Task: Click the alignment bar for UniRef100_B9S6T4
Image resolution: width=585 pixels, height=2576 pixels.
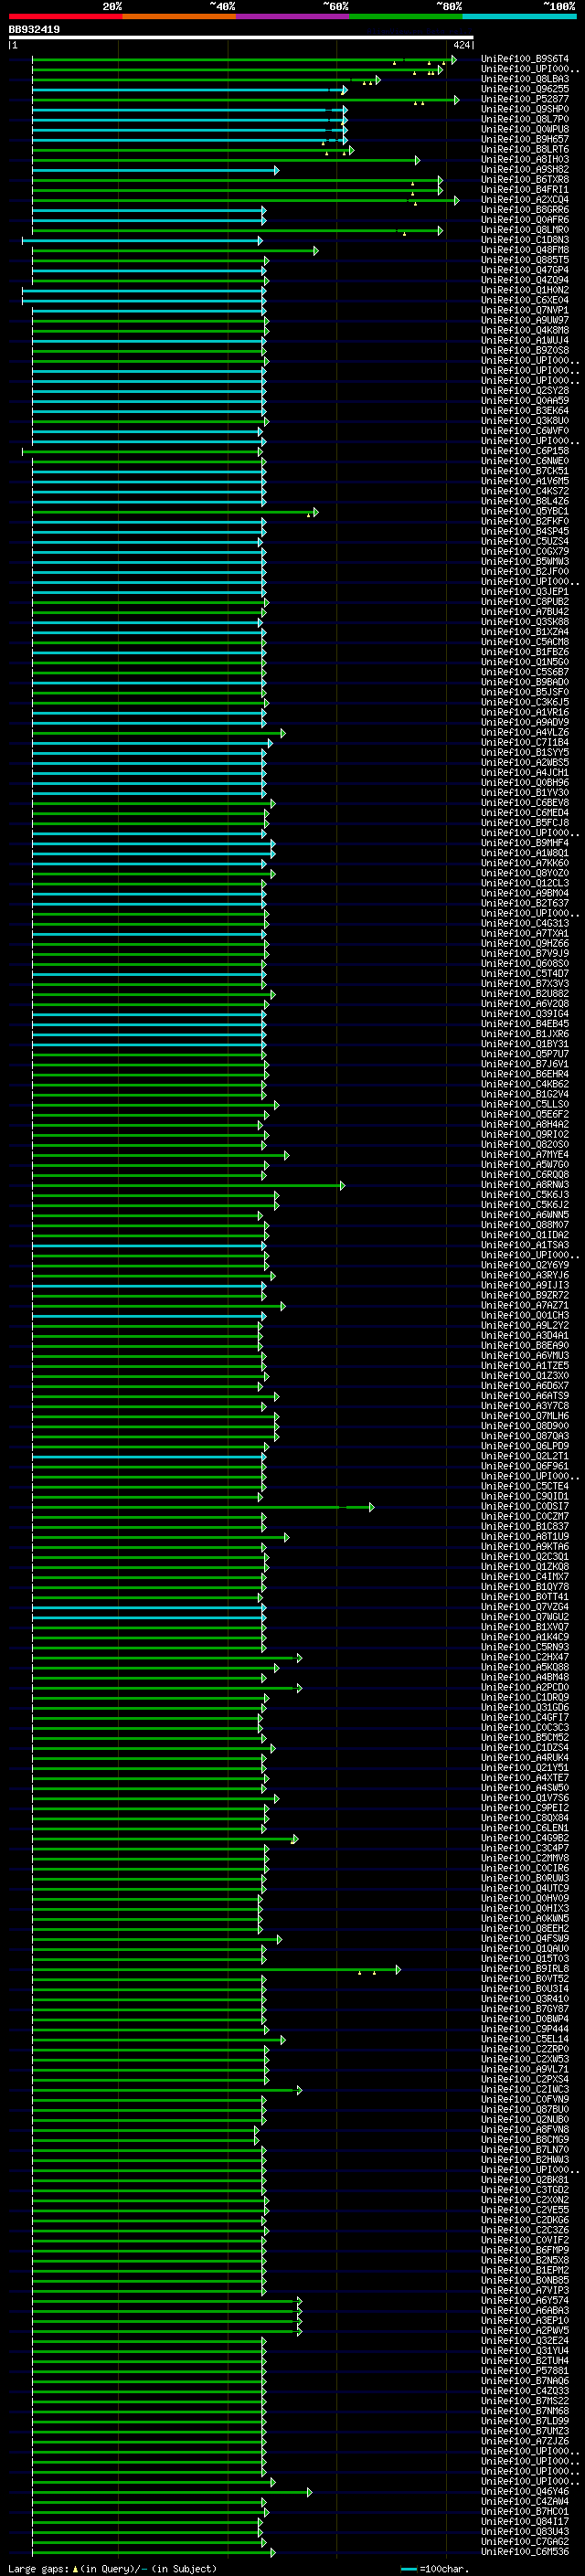Action: click(x=244, y=60)
